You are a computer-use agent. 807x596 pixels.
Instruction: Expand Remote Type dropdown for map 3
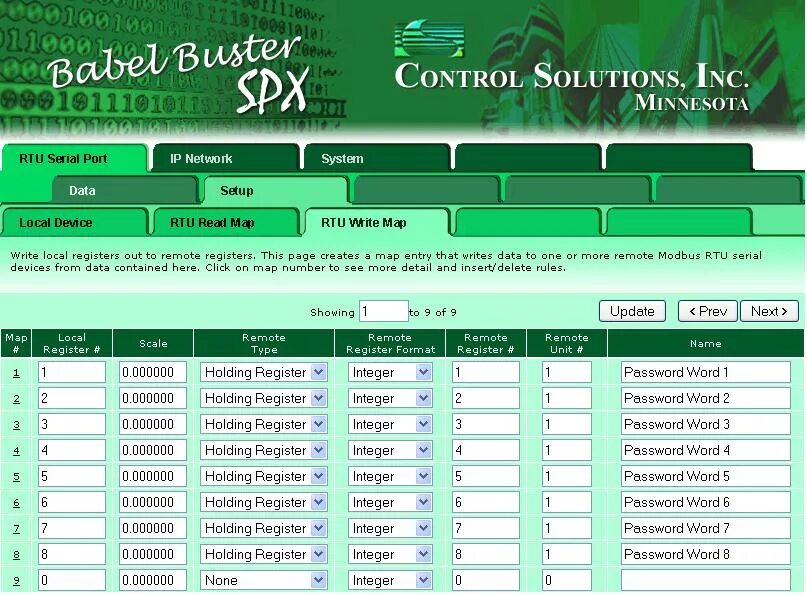coord(264,424)
